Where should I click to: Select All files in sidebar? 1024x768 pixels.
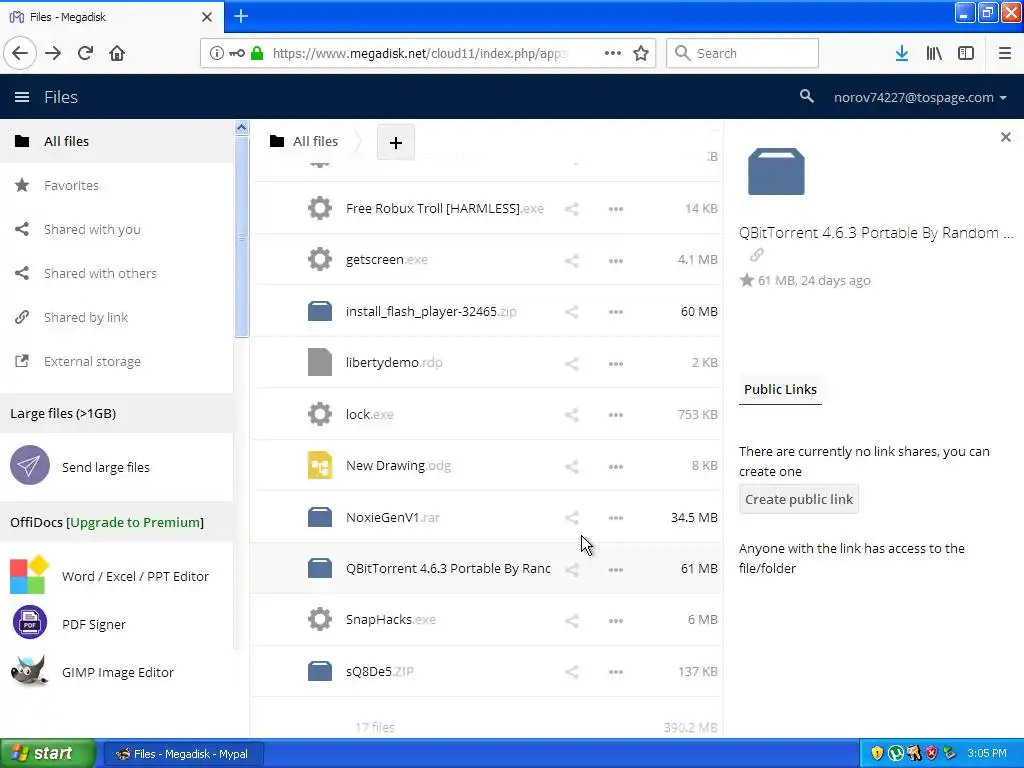tap(116, 141)
